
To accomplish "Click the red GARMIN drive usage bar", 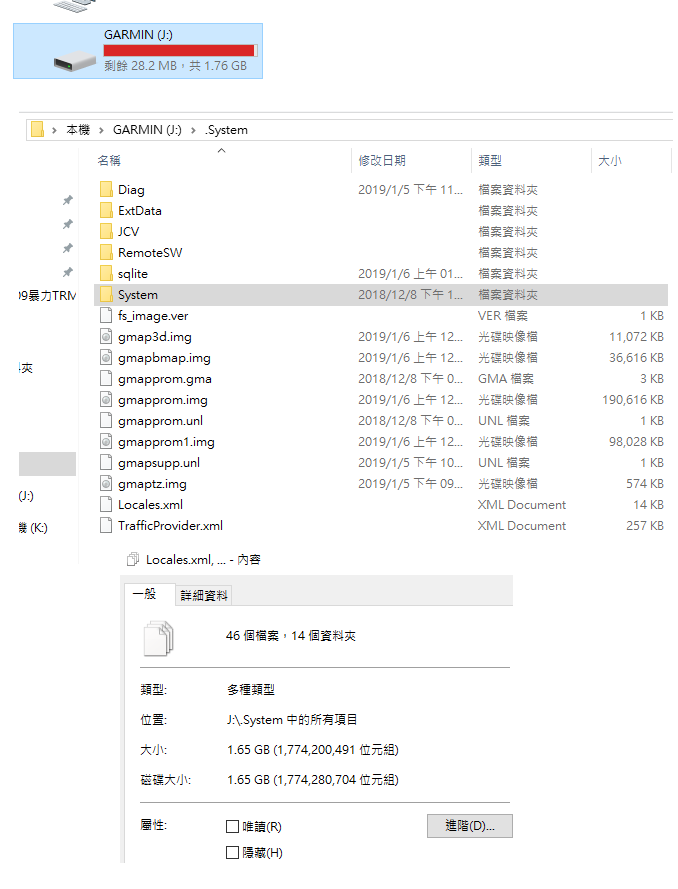I will pyautogui.click(x=180, y=50).
